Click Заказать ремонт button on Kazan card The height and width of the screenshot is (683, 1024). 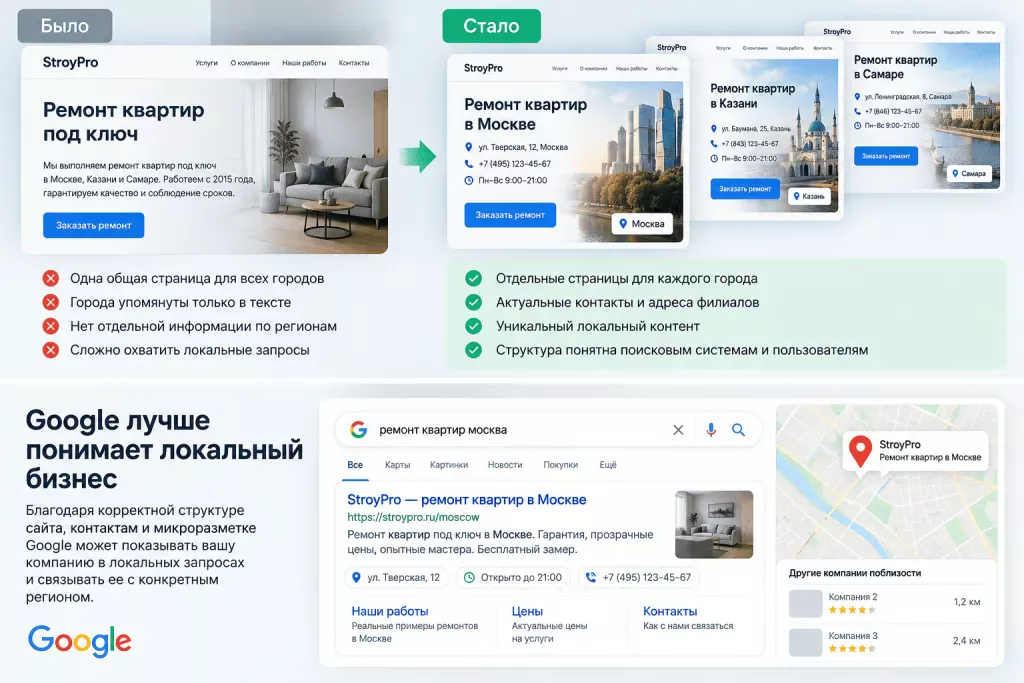coord(745,189)
